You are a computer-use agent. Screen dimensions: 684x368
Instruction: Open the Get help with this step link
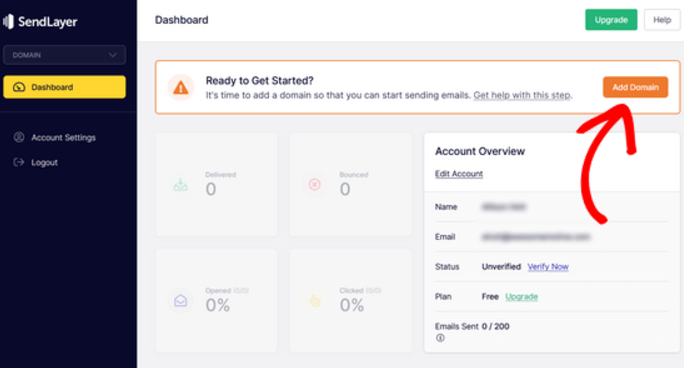point(522,95)
